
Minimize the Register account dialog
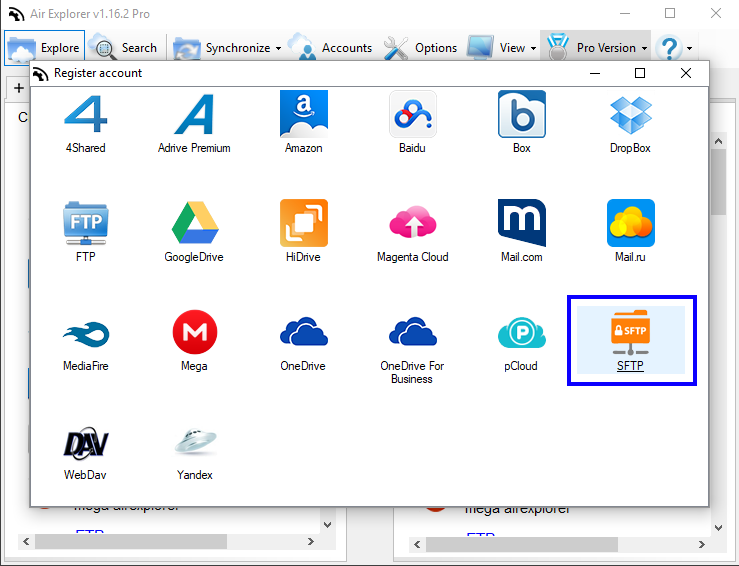pos(595,73)
